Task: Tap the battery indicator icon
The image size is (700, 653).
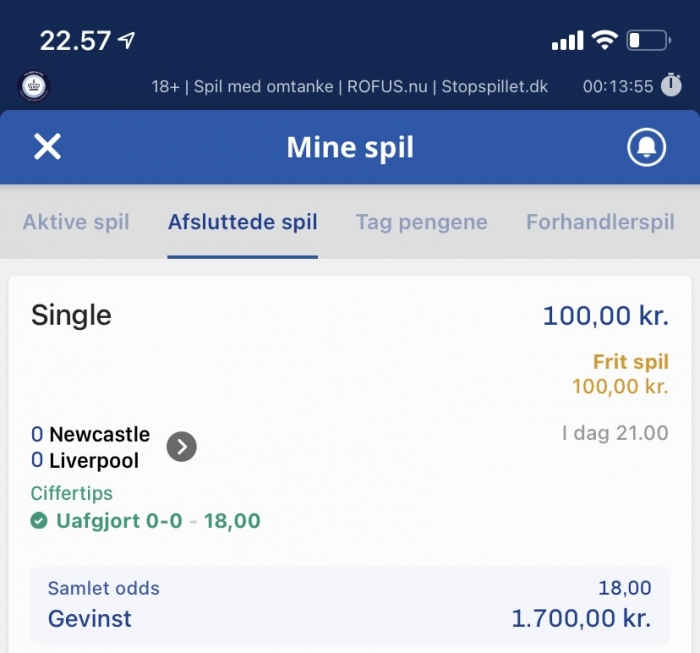Action: coord(648,41)
